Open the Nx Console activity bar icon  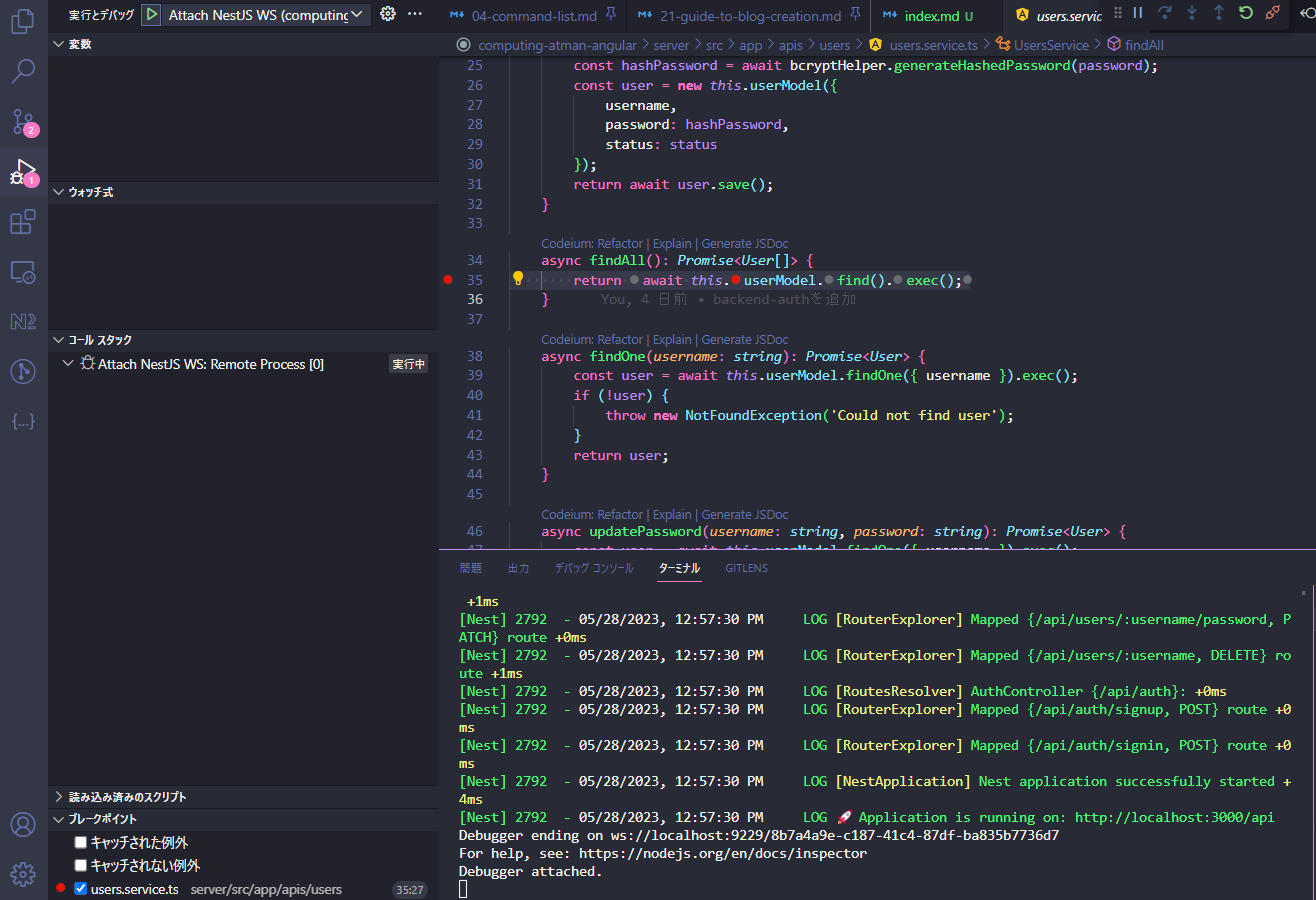(x=23, y=321)
